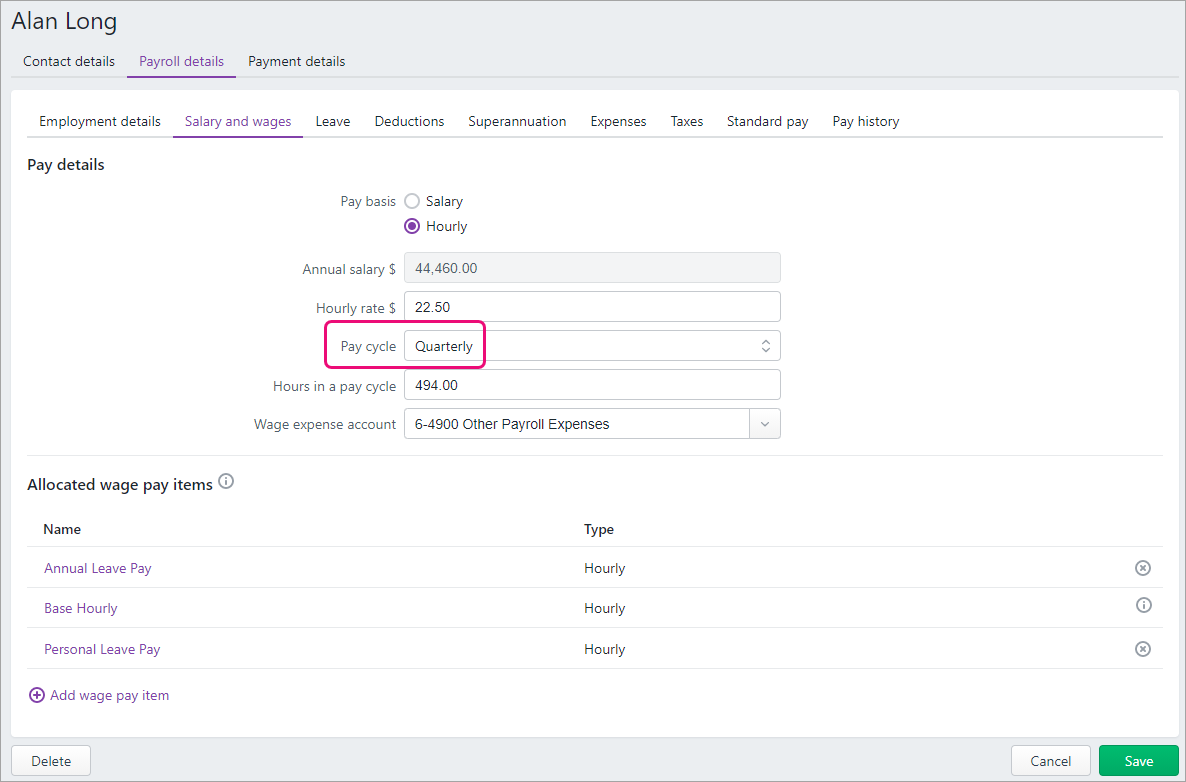The height and width of the screenshot is (782, 1186).
Task: Go to the Superannuation tab
Action: [517, 121]
